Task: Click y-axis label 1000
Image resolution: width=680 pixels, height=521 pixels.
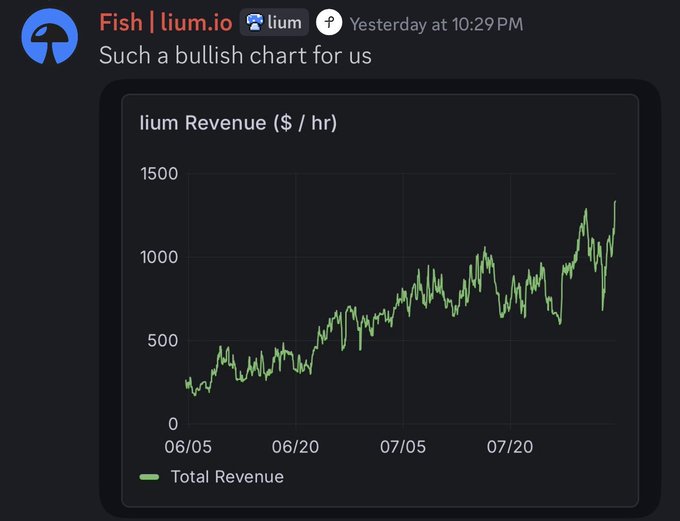Action: click(x=159, y=257)
